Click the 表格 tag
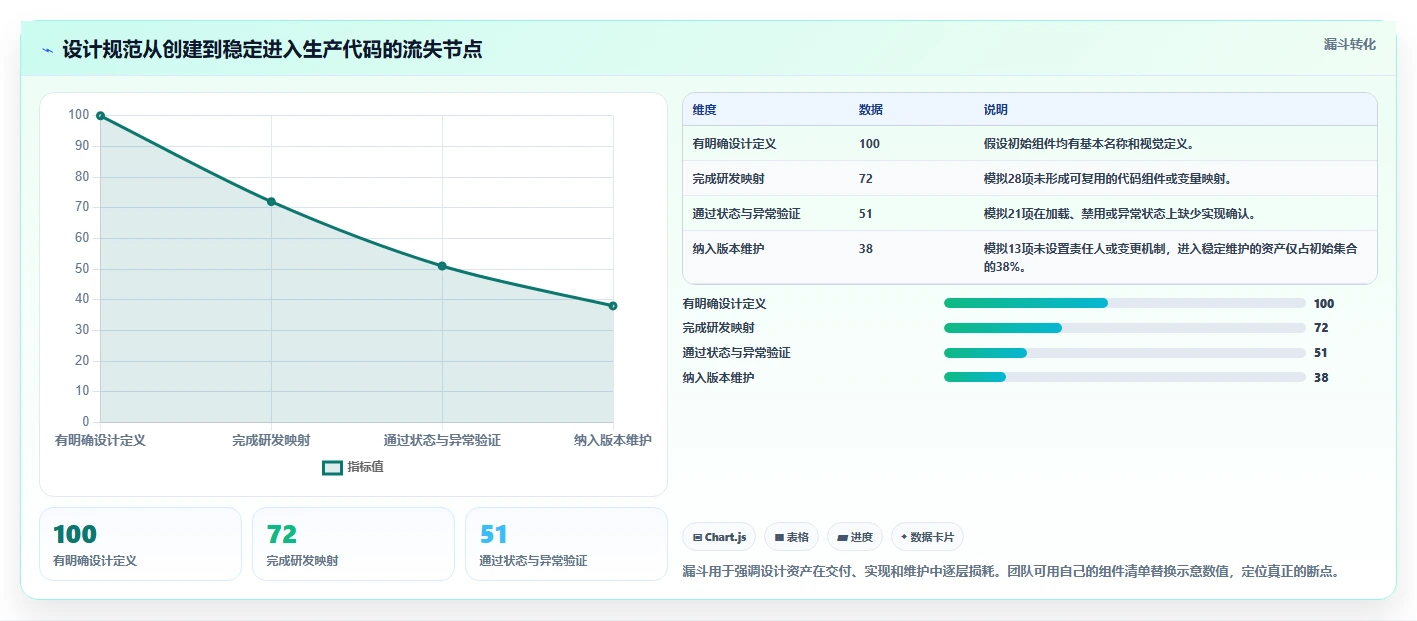 pyautogui.click(x=791, y=537)
